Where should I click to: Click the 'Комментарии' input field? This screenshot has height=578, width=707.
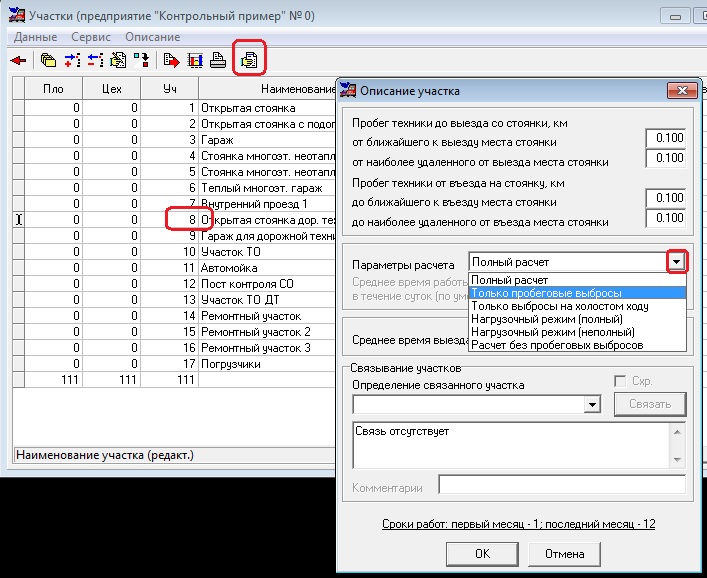click(x=561, y=486)
